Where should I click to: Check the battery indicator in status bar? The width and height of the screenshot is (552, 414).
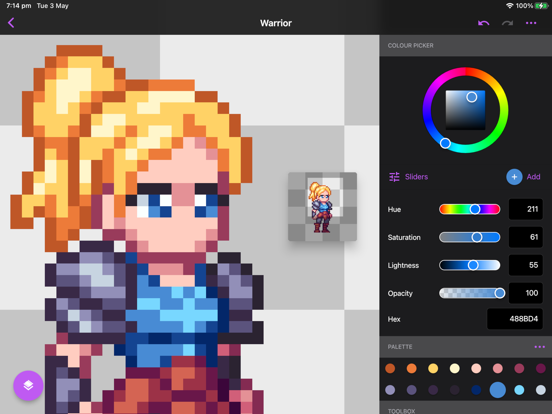pyautogui.click(x=541, y=6)
